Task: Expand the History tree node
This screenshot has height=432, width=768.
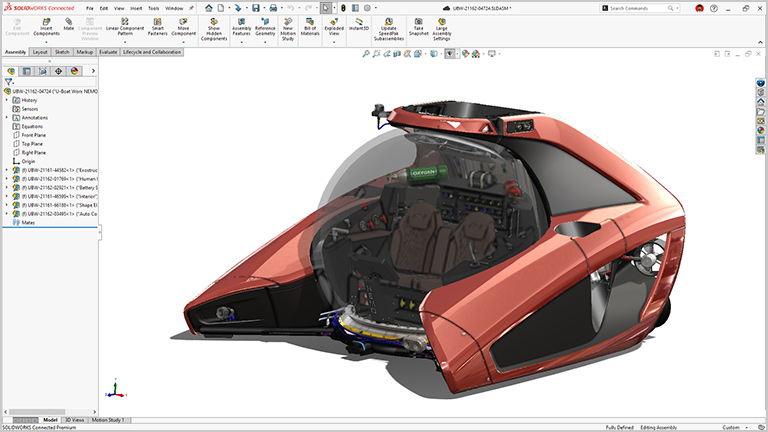Action: [x=7, y=100]
